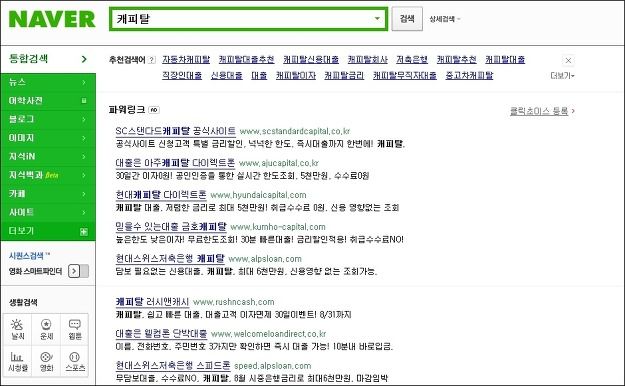Image resolution: width=625 pixels, height=386 pixels.
Task: Open the 뉴스 sidebar menu item
Action: [48, 82]
